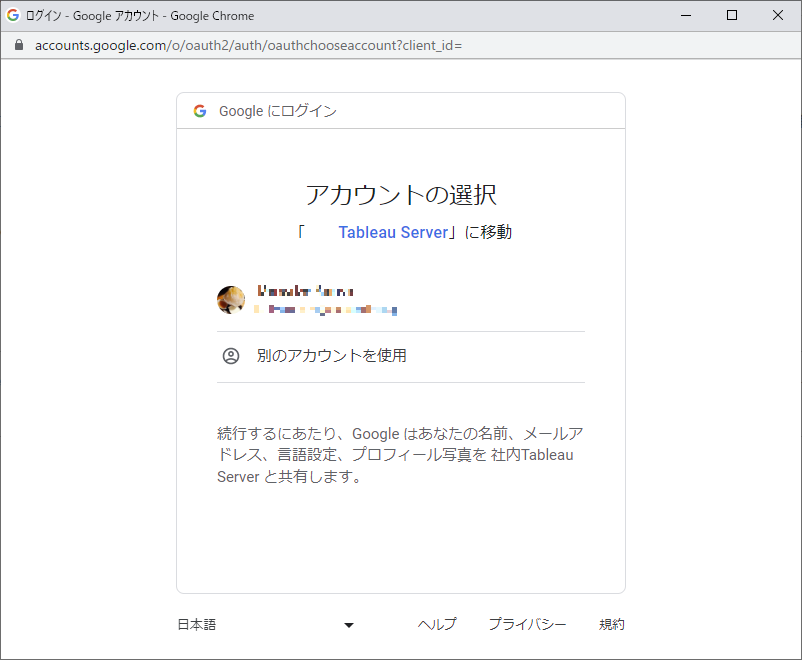Screen dimensions: 802x660
Task: Click the person icon beside 別のアカウントを使用
Action: [231, 355]
